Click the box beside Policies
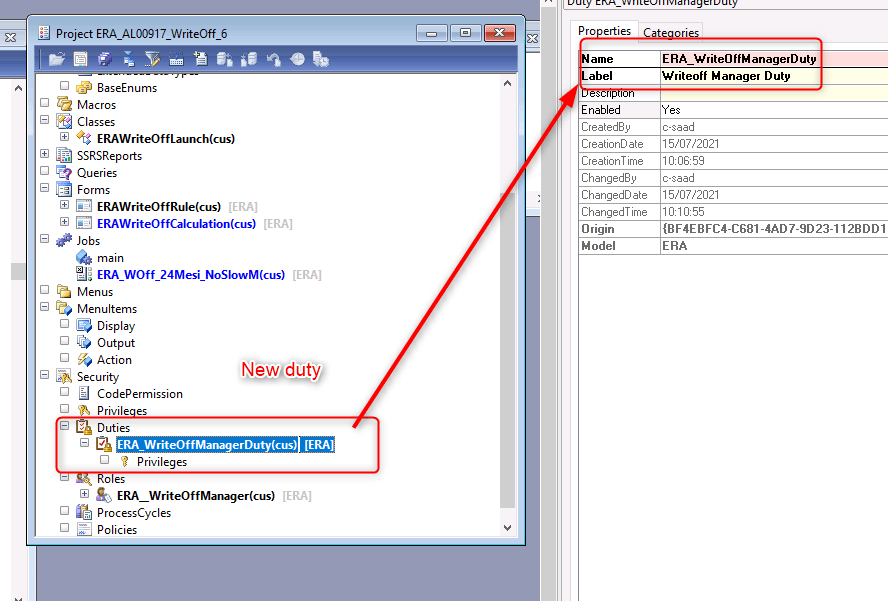The width and height of the screenshot is (888, 601). tap(64, 530)
